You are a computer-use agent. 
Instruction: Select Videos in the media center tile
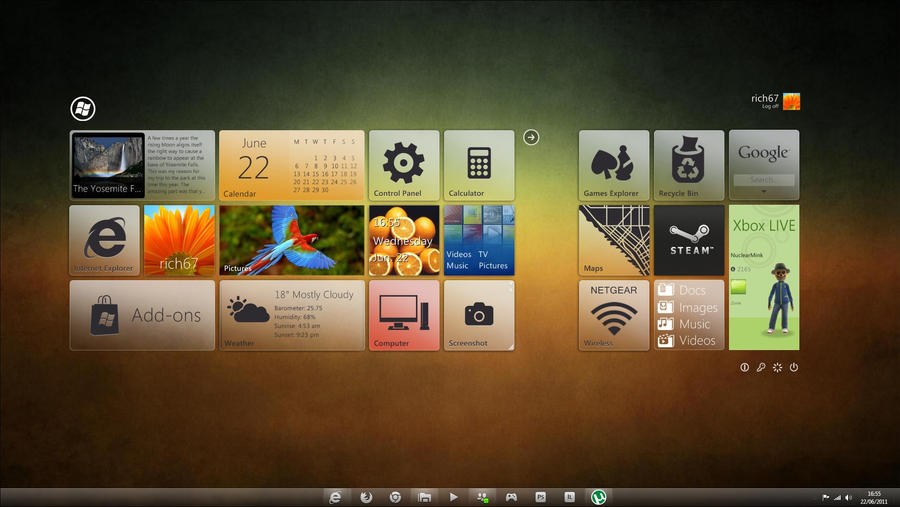tap(459, 254)
